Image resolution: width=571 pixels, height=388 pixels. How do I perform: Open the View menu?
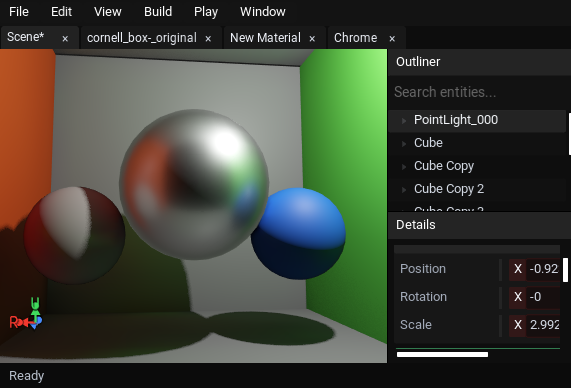(x=107, y=12)
